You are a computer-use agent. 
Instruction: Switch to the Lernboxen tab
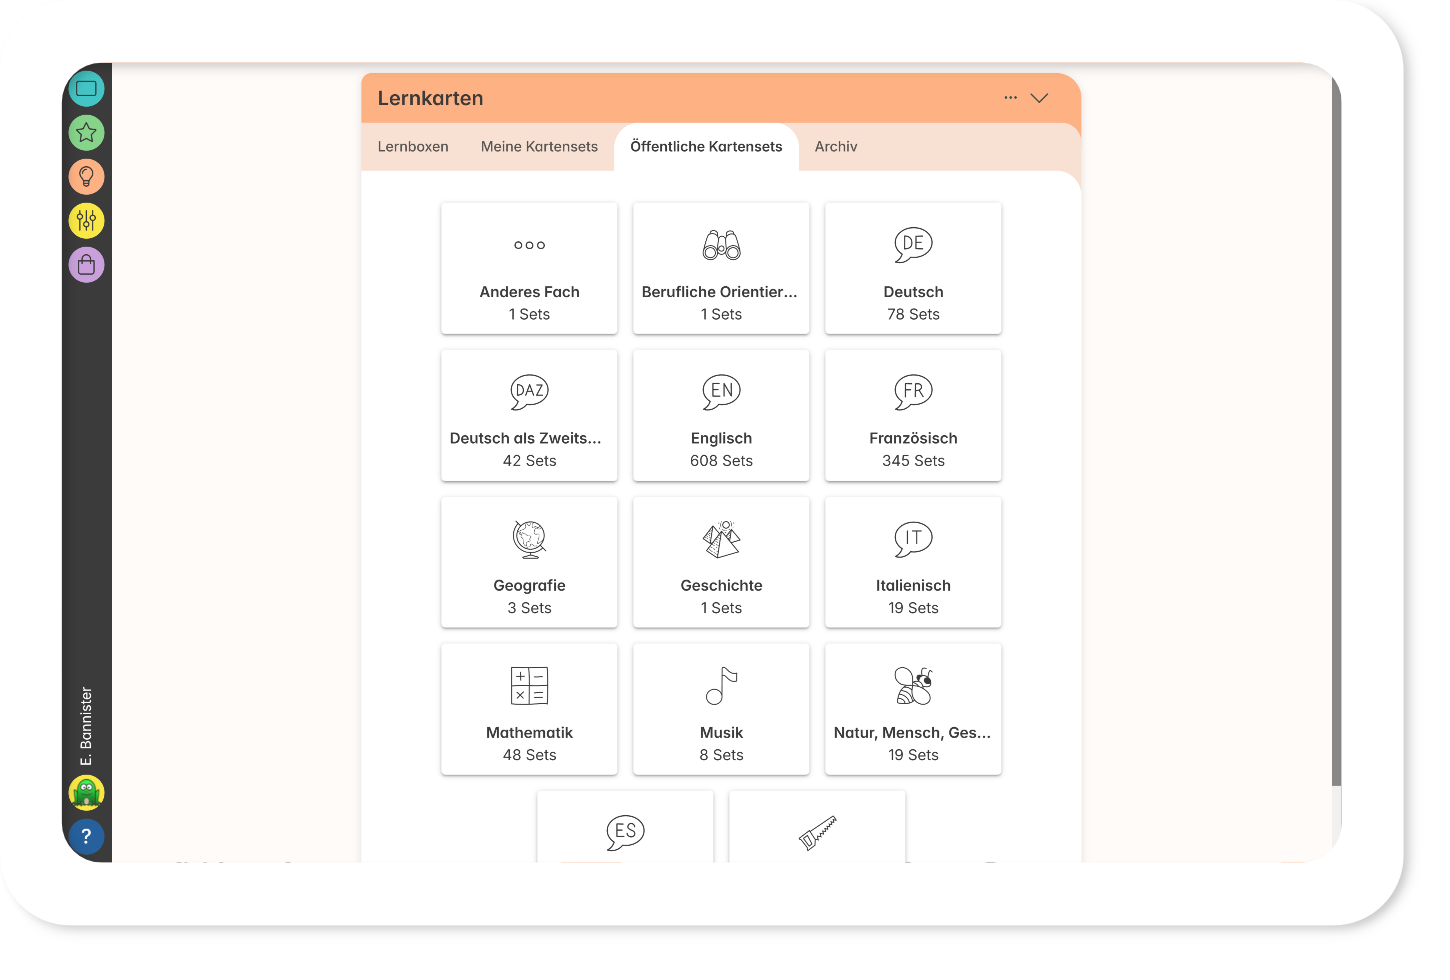413,147
